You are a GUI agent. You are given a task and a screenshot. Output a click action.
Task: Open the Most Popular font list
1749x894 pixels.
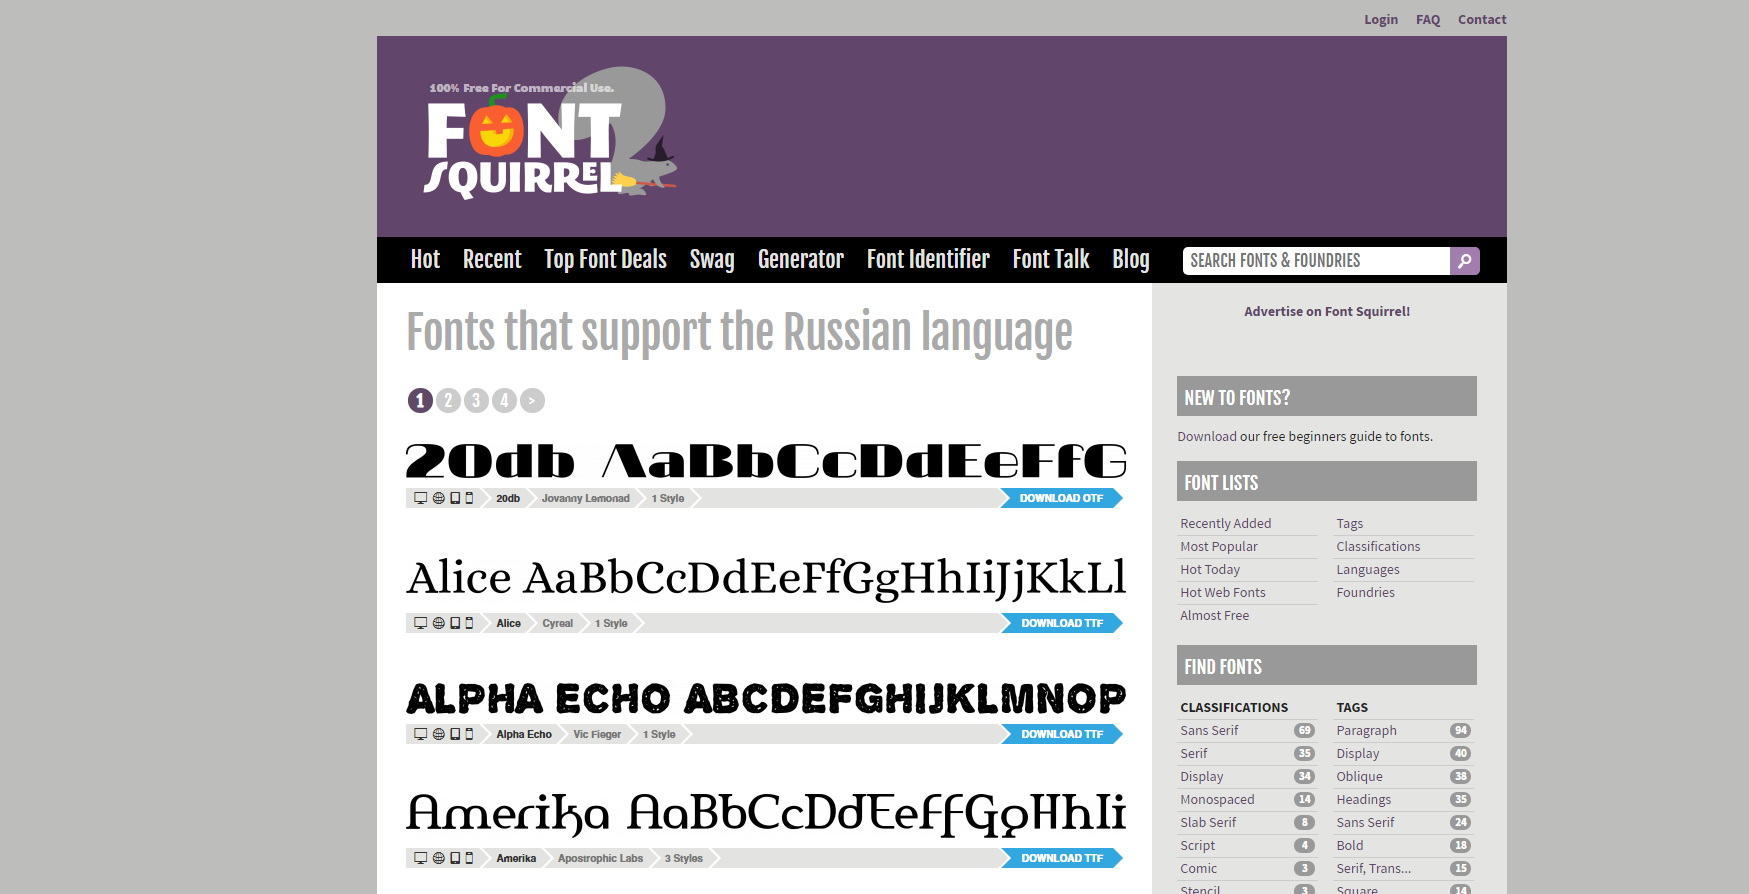pyautogui.click(x=1218, y=547)
